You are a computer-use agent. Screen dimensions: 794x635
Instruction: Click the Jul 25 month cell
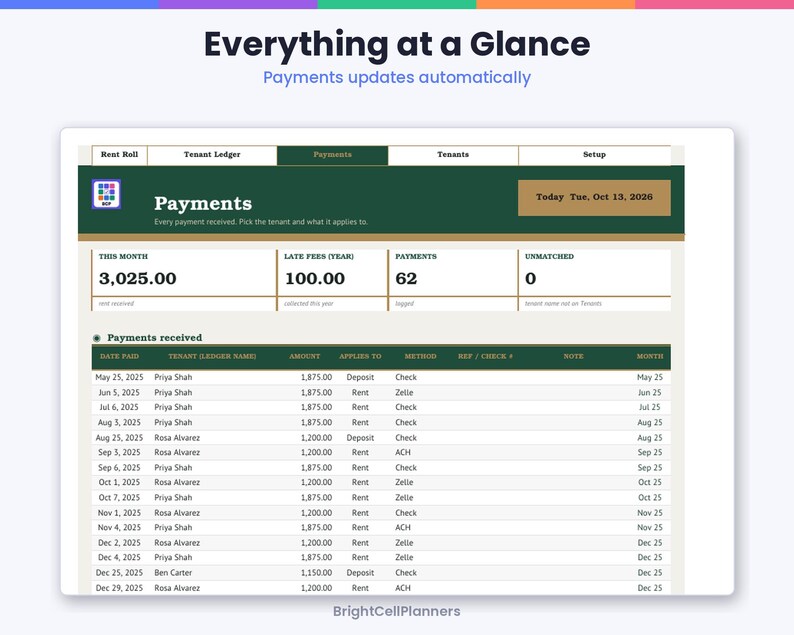[650, 407]
